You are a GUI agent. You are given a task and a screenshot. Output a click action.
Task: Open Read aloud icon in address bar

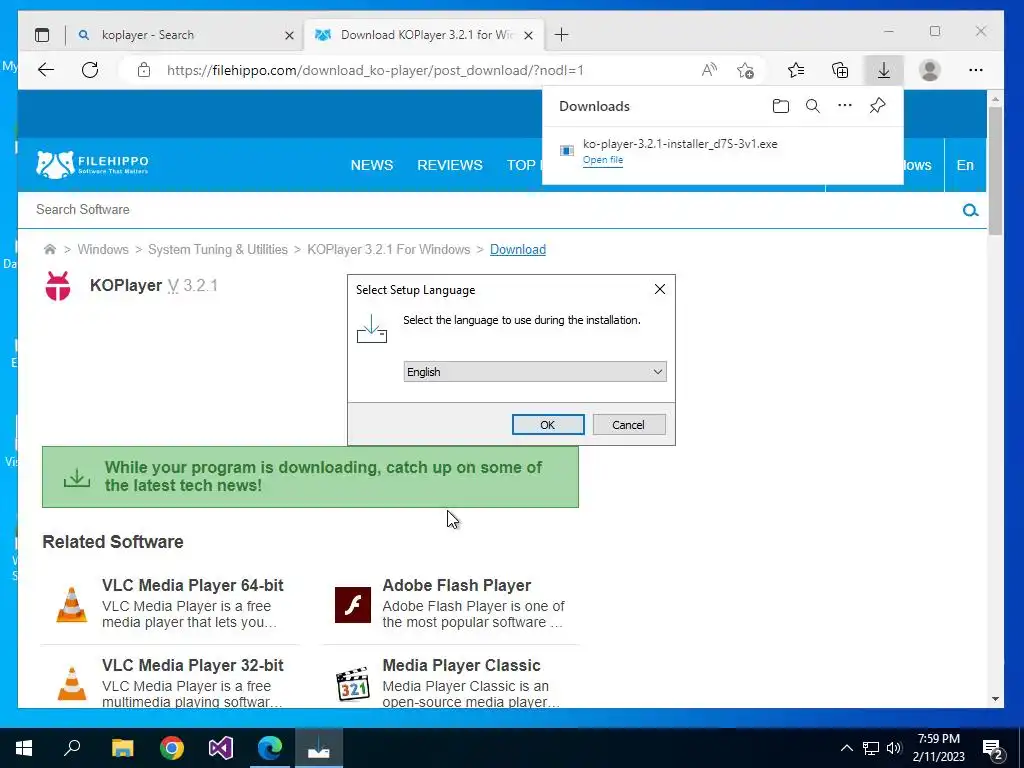(x=709, y=70)
